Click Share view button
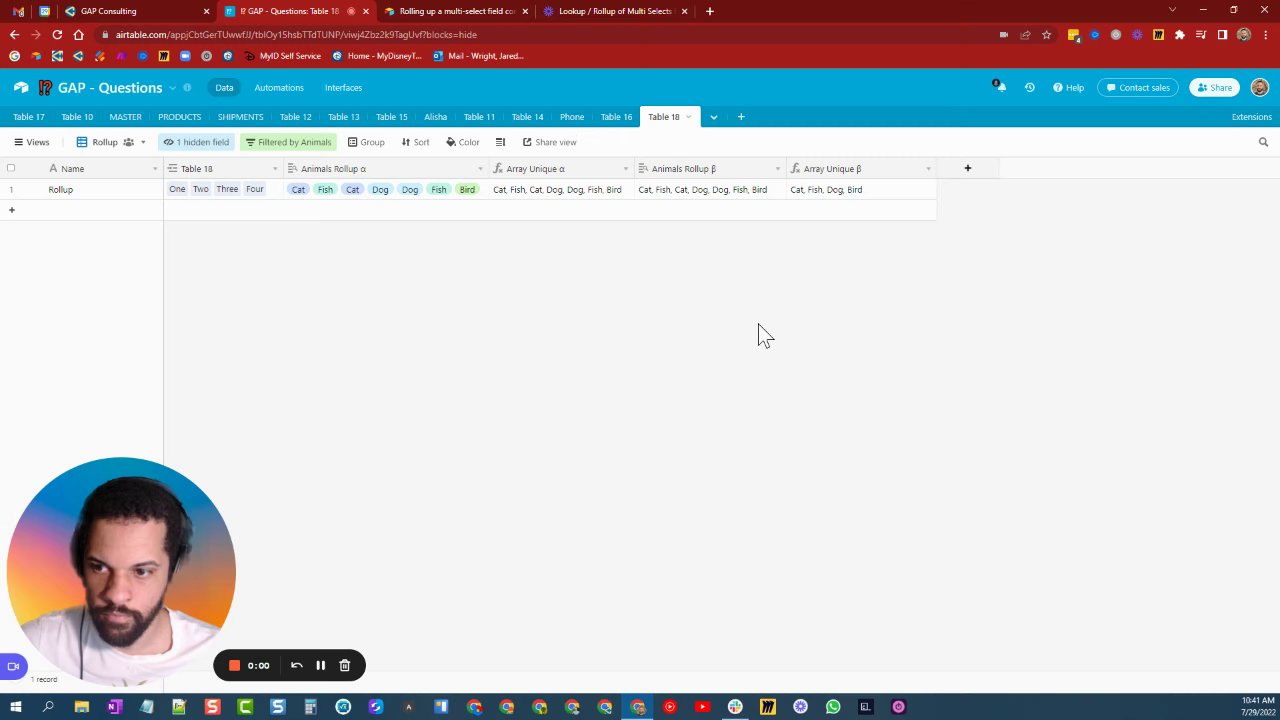This screenshot has height=720, width=1280. 549,142
